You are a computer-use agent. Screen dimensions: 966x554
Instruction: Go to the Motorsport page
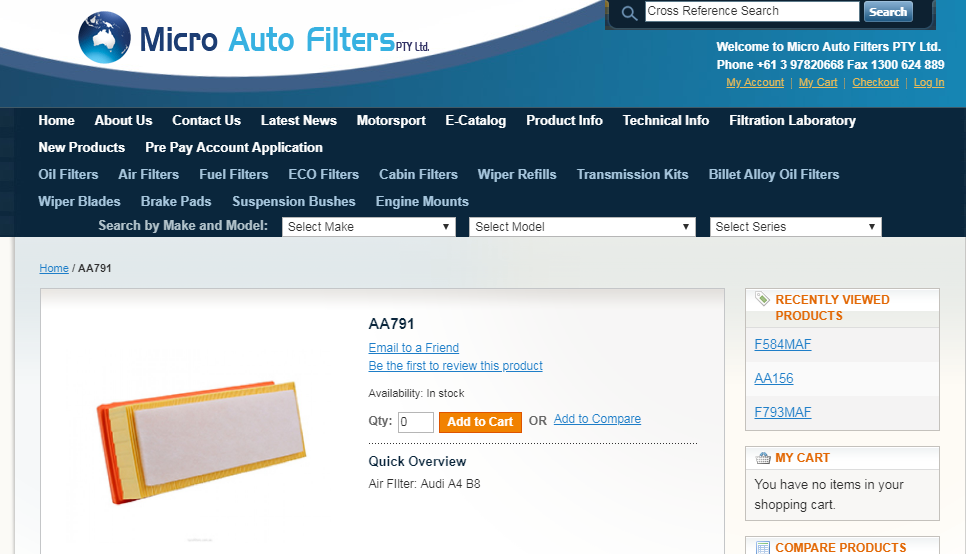(391, 121)
